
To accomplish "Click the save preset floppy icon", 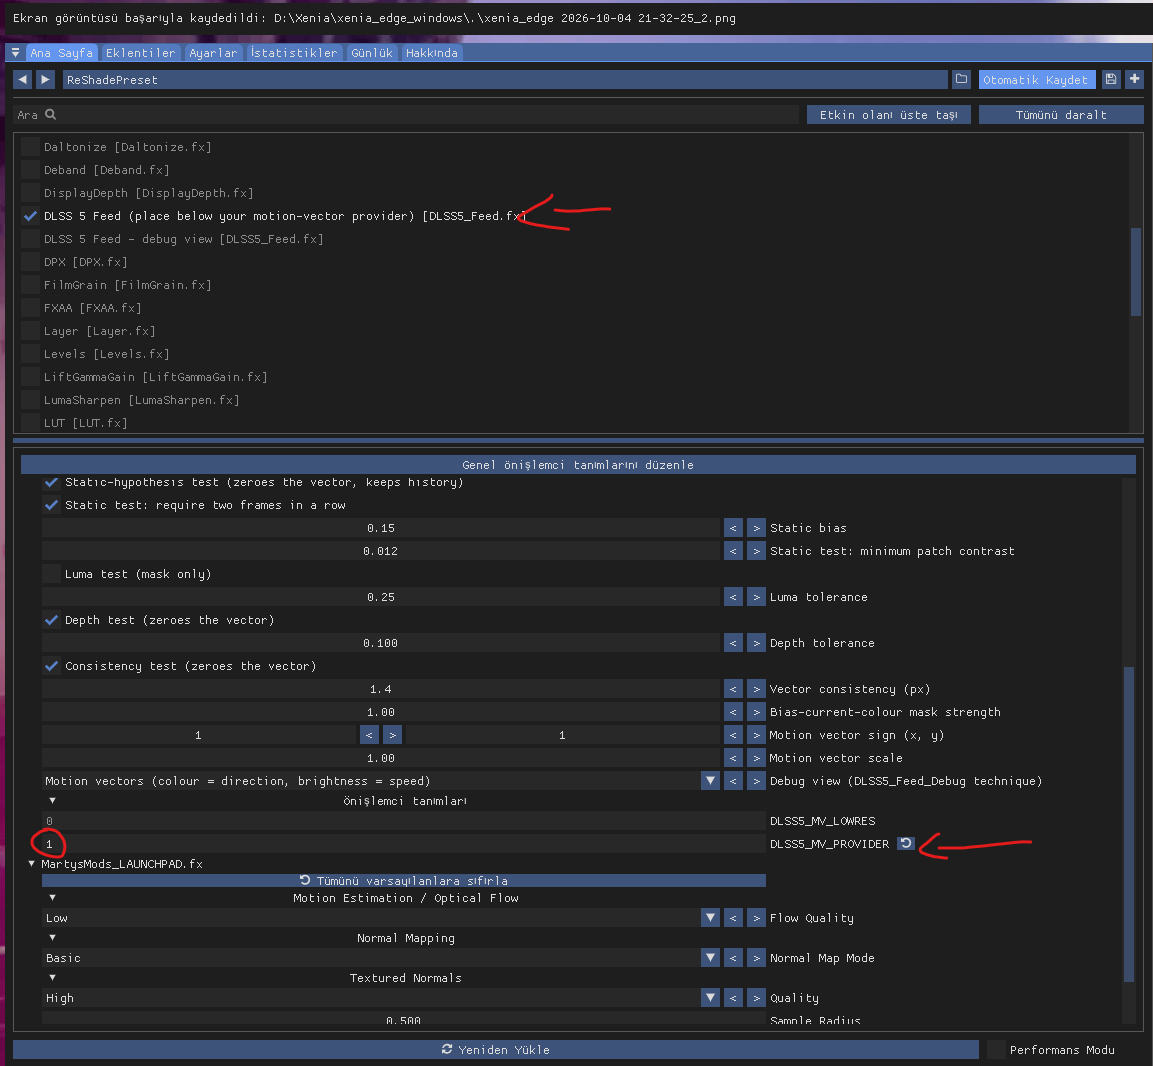I will coord(1111,79).
